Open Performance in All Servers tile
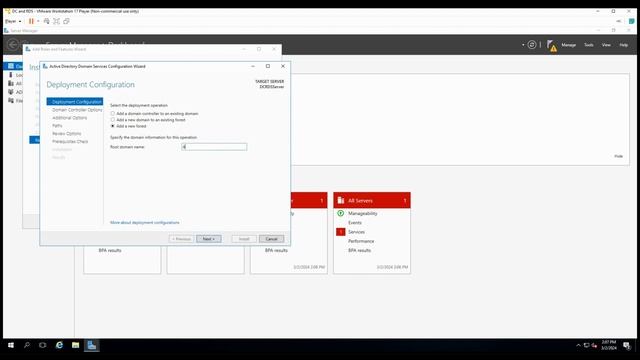Viewport: 640px width, 360px height. 361,241
